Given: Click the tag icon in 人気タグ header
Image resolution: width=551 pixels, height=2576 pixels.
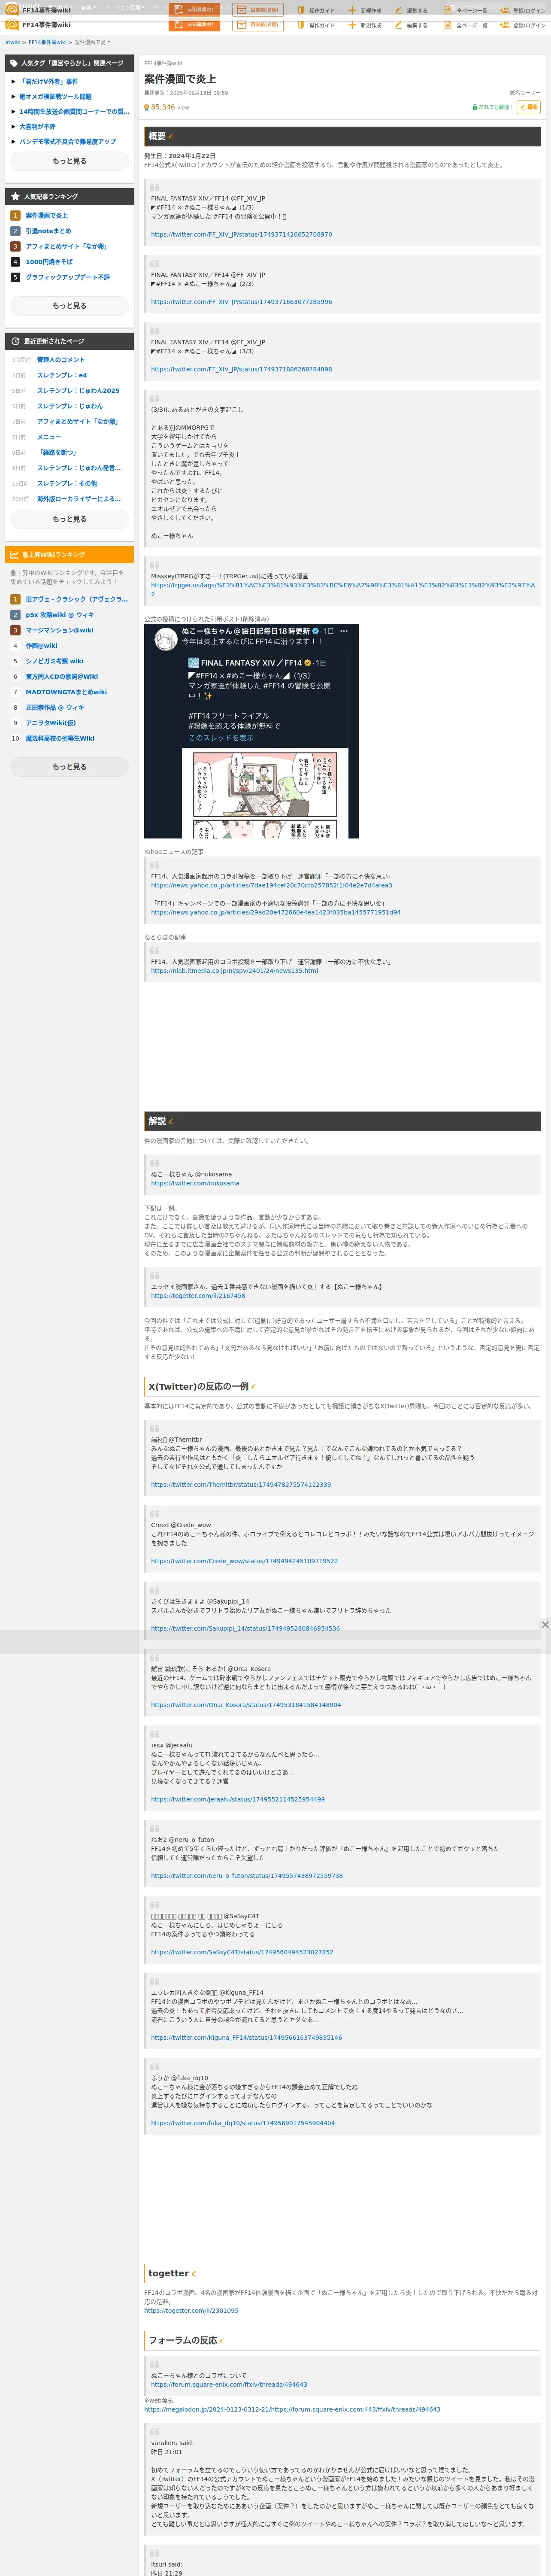Looking at the screenshot, I should point(14,63).
